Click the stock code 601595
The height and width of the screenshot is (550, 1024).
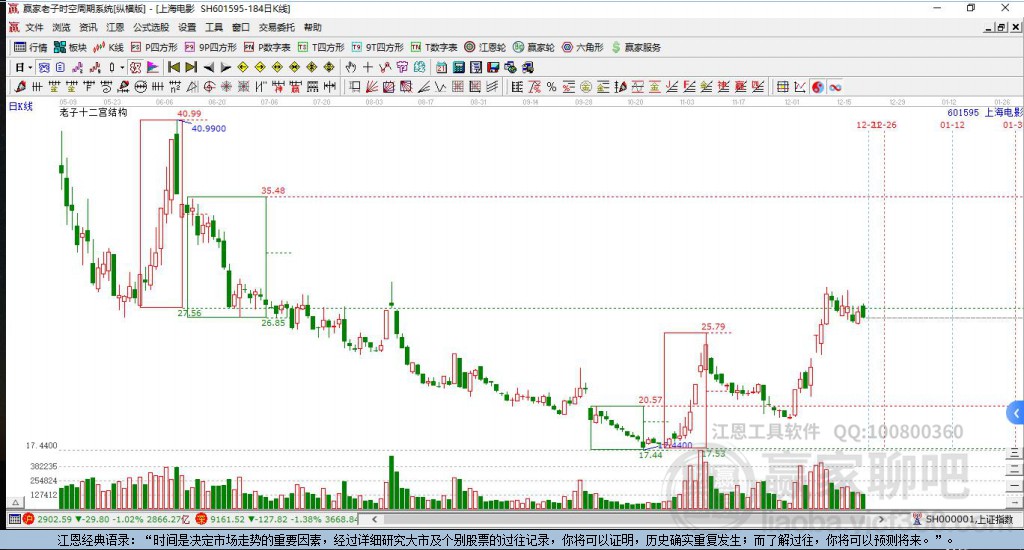(x=963, y=112)
